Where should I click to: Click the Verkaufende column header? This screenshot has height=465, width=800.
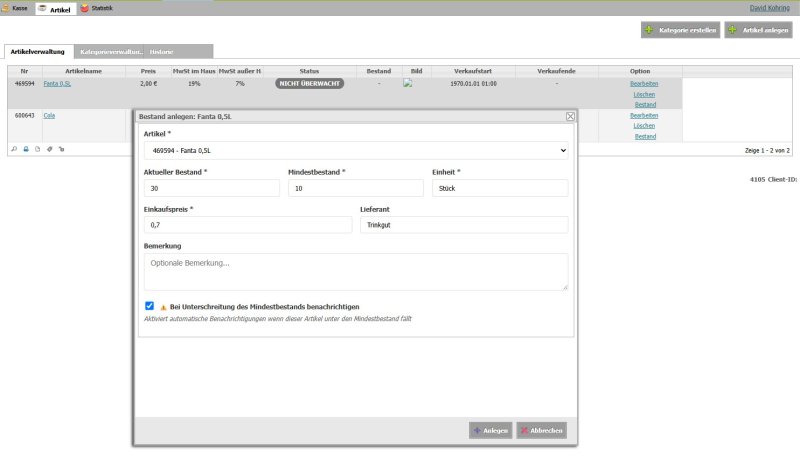[x=556, y=71]
